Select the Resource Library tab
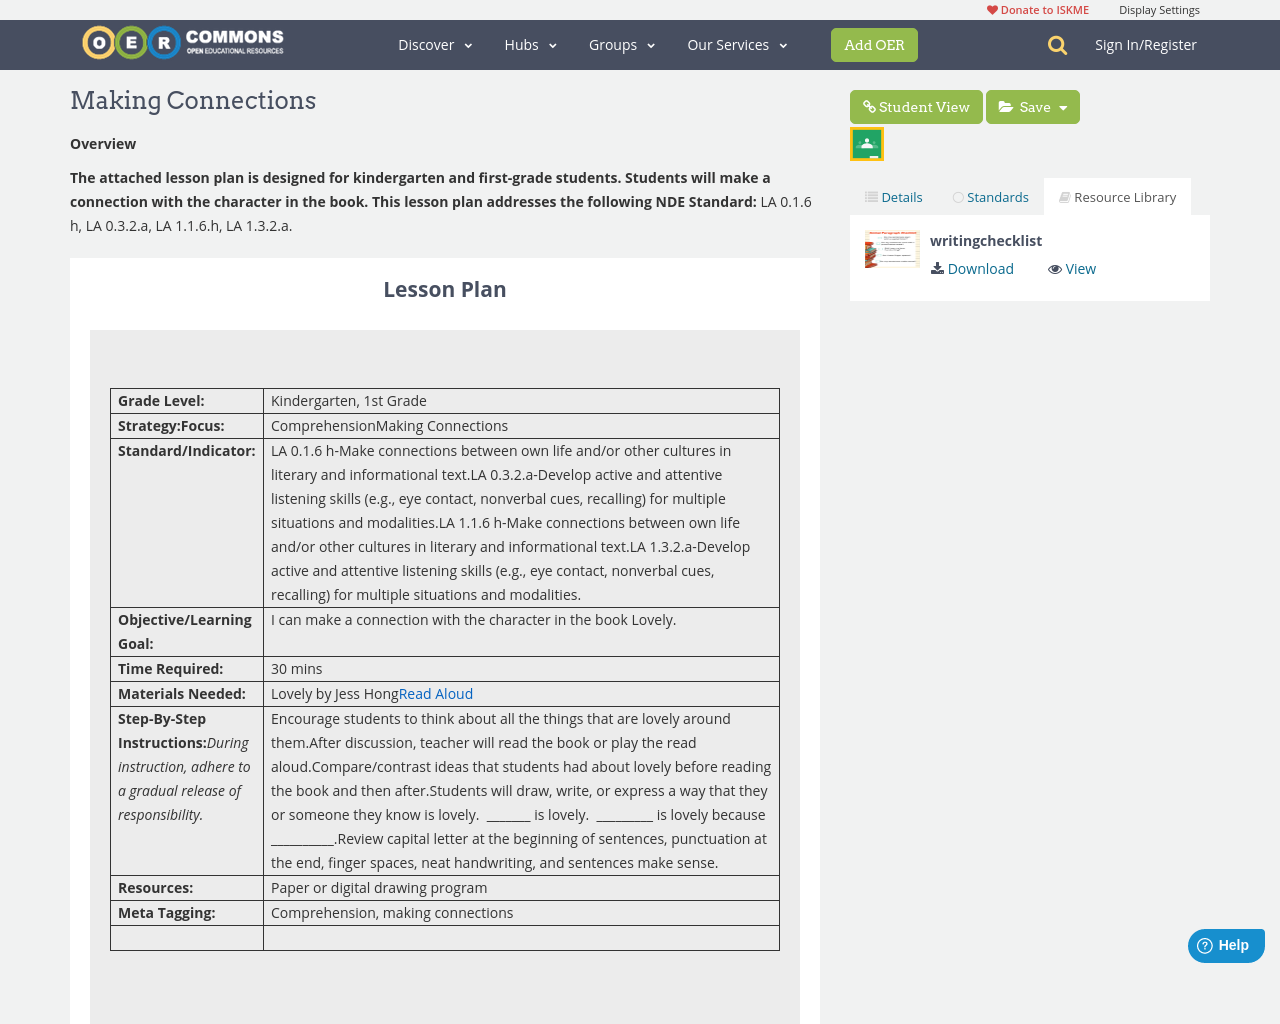The image size is (1280, 1024). click(x=1117, y=197)
